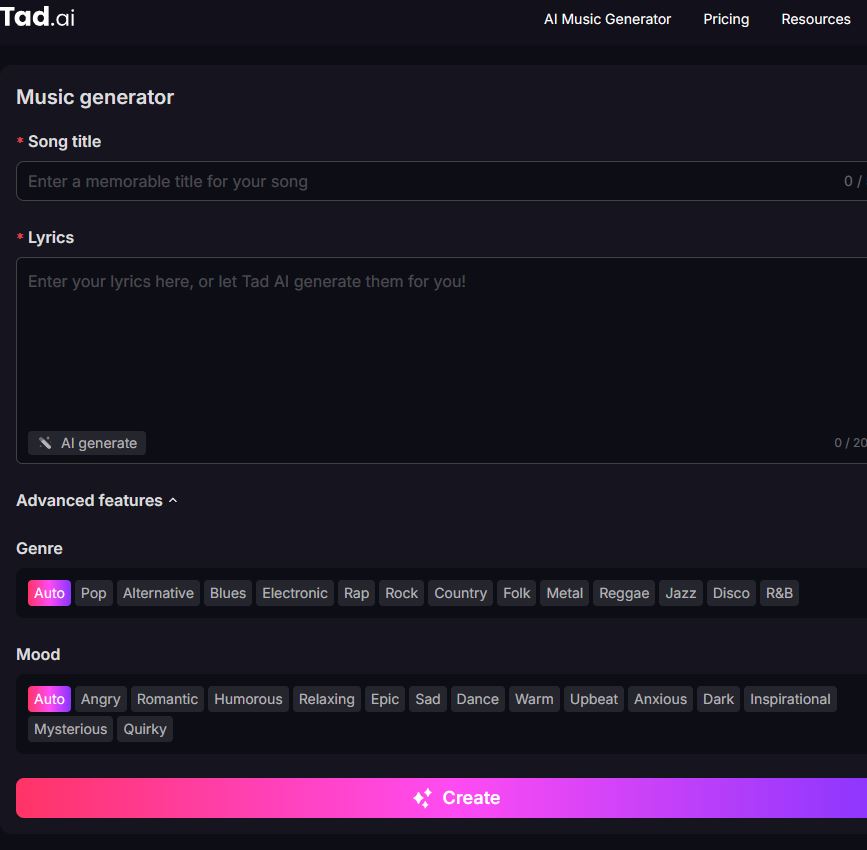The image size is (867, 850).
Task: Open the AI Music Generator menu
Action: 607,19
